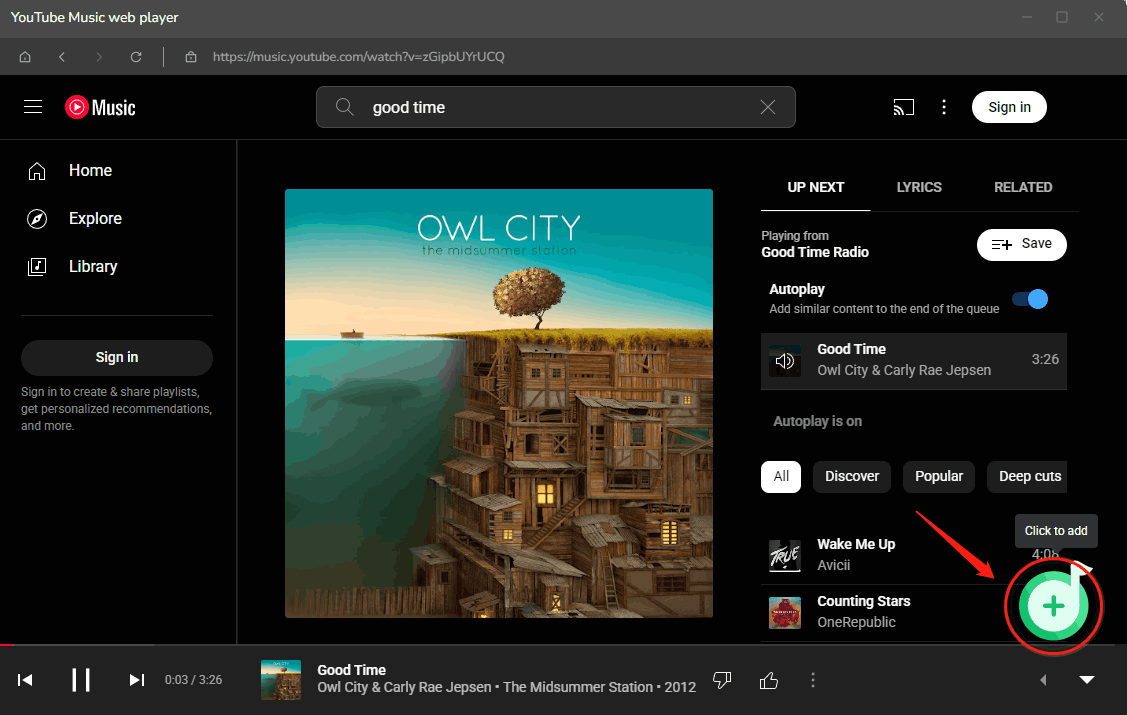Turn off the Autoplay switch
Image resolution: width=1127 pixels, height=715 pixels.
(1030, 299)
